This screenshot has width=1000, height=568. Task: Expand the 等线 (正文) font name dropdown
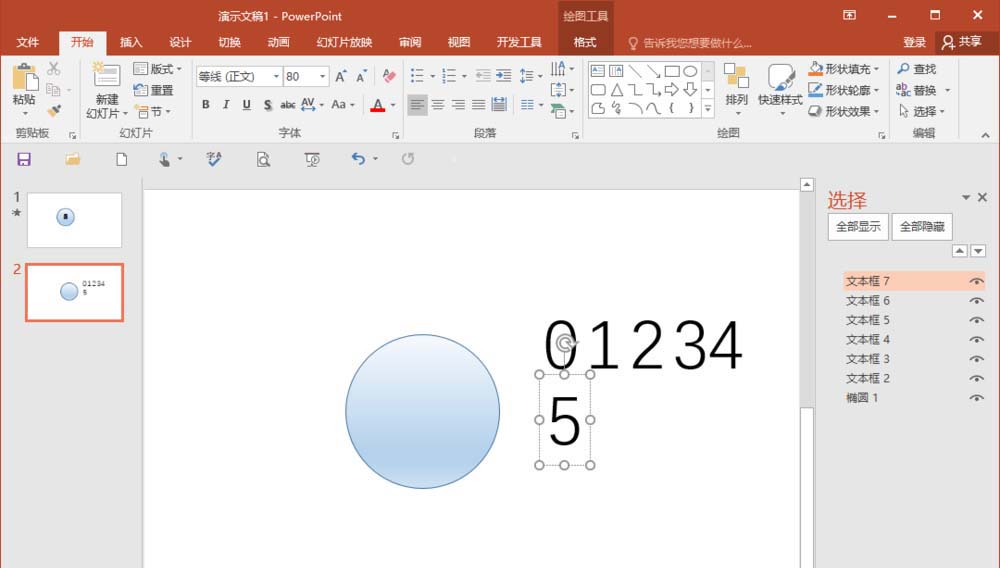tap(276, 76)
